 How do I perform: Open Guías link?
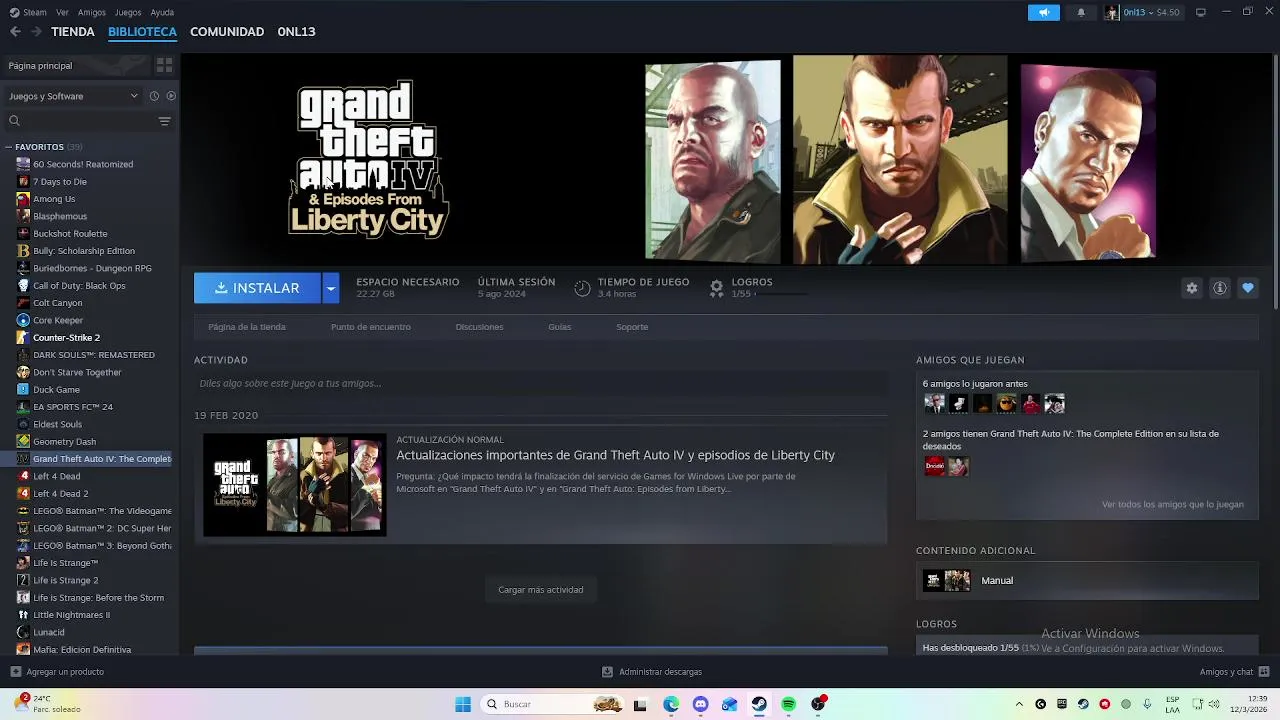pos(560,327)
